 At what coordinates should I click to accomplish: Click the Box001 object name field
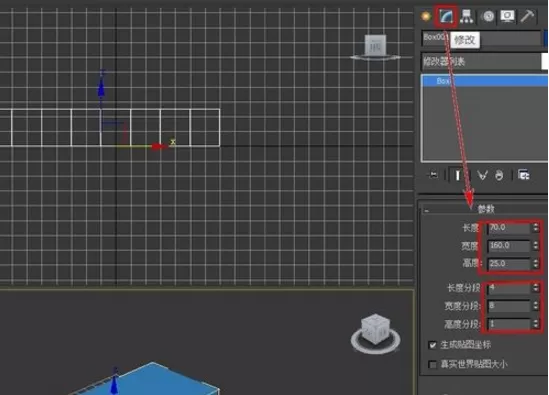481,38
